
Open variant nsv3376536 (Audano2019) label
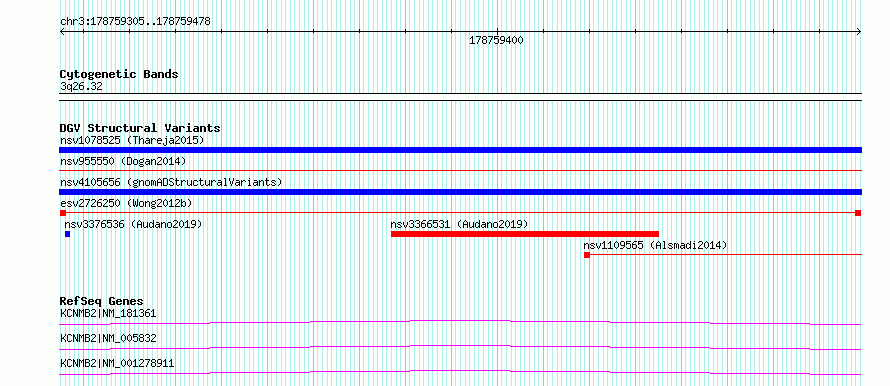133,224
